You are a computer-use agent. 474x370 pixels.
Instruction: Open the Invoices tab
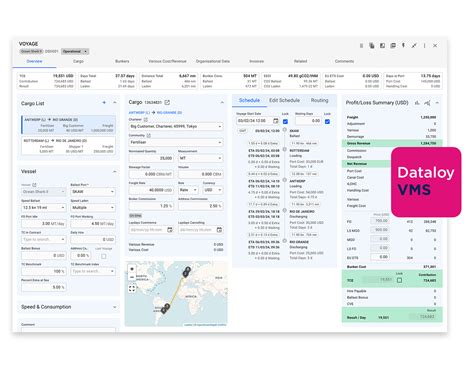[x=257, y=61]
